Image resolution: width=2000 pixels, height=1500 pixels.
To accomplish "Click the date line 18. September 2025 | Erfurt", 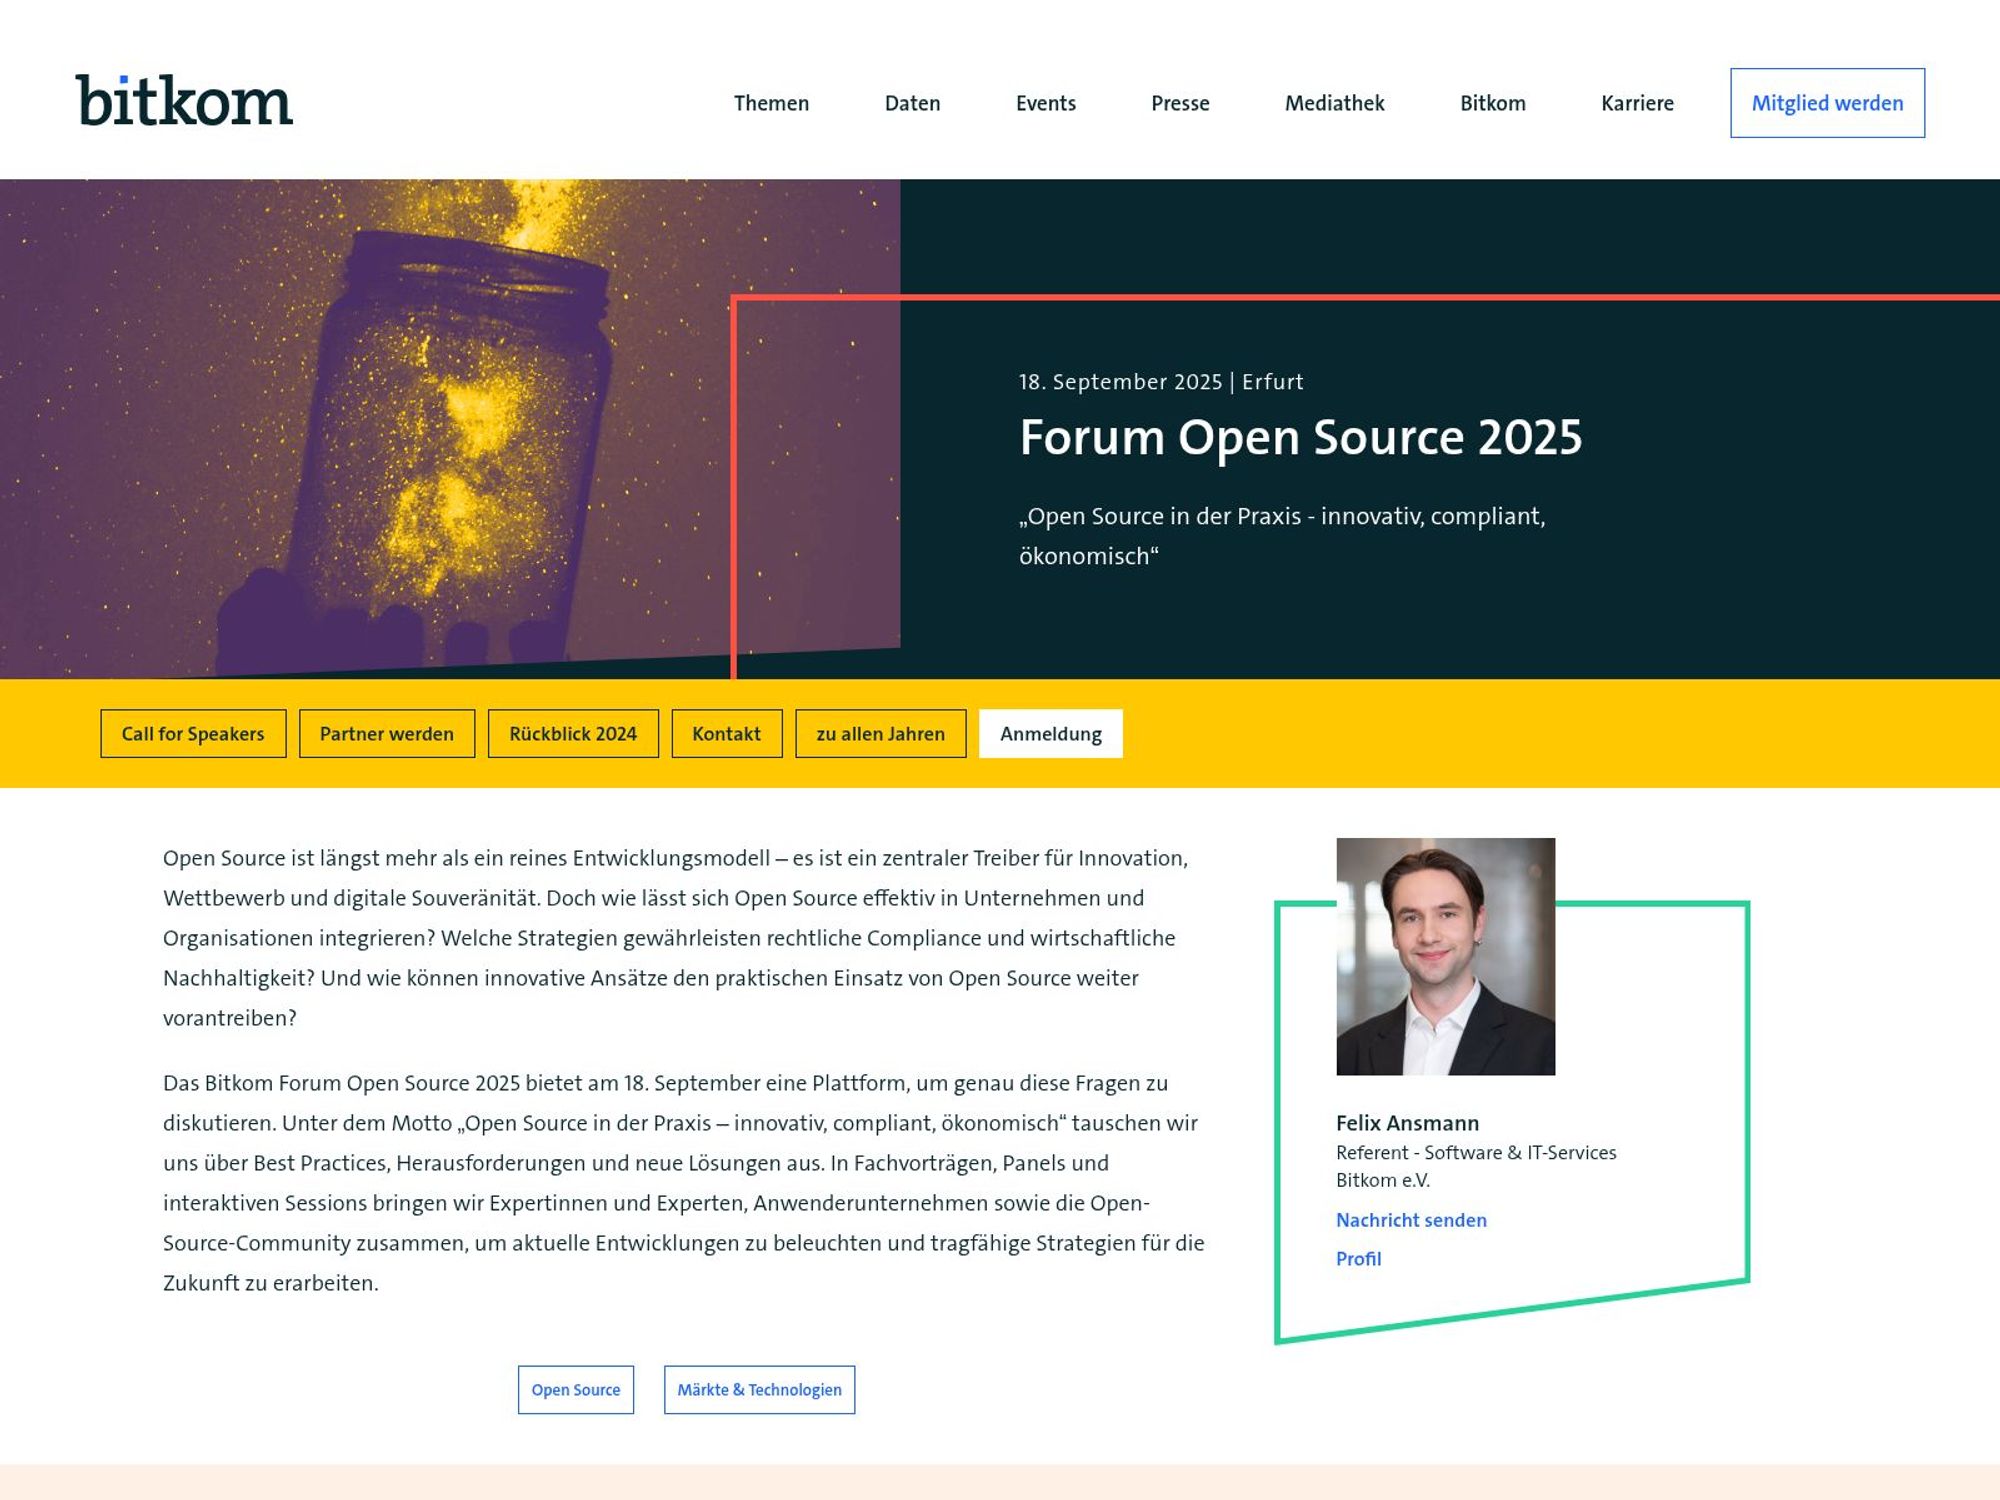I will 1161,382.
